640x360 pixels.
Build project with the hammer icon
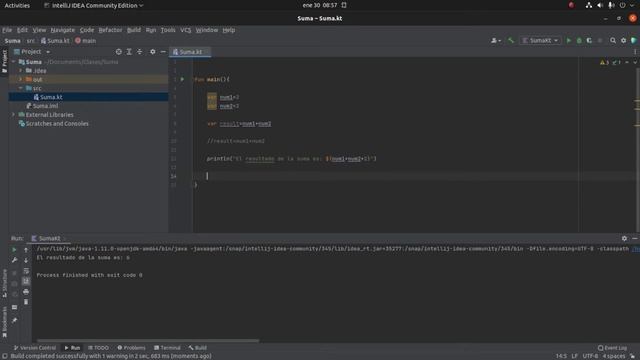pyautogui.click(x=511, y=40)
